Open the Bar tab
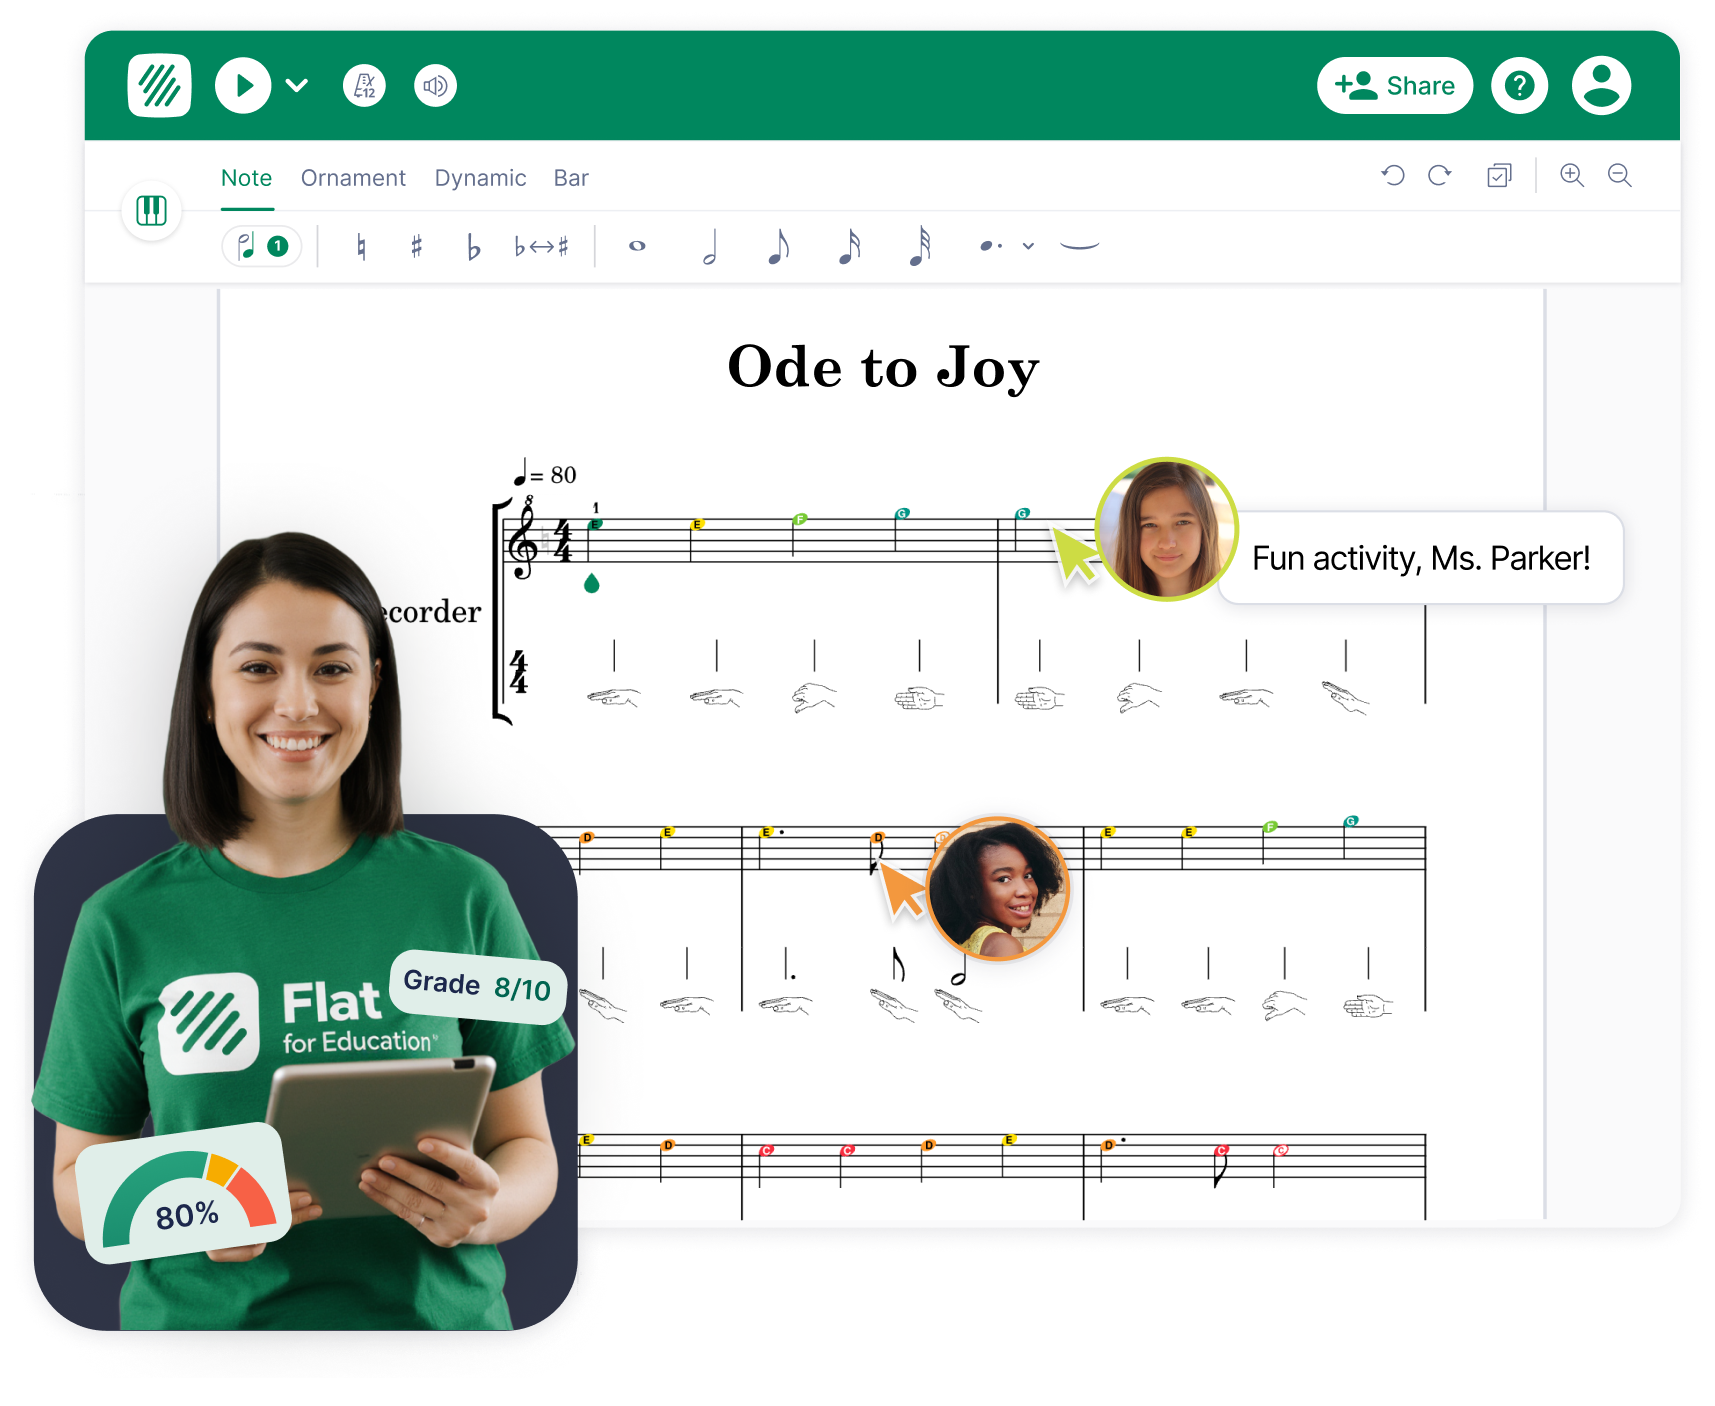Screen dimensions: 1715x1406 [x=571, y=178]
